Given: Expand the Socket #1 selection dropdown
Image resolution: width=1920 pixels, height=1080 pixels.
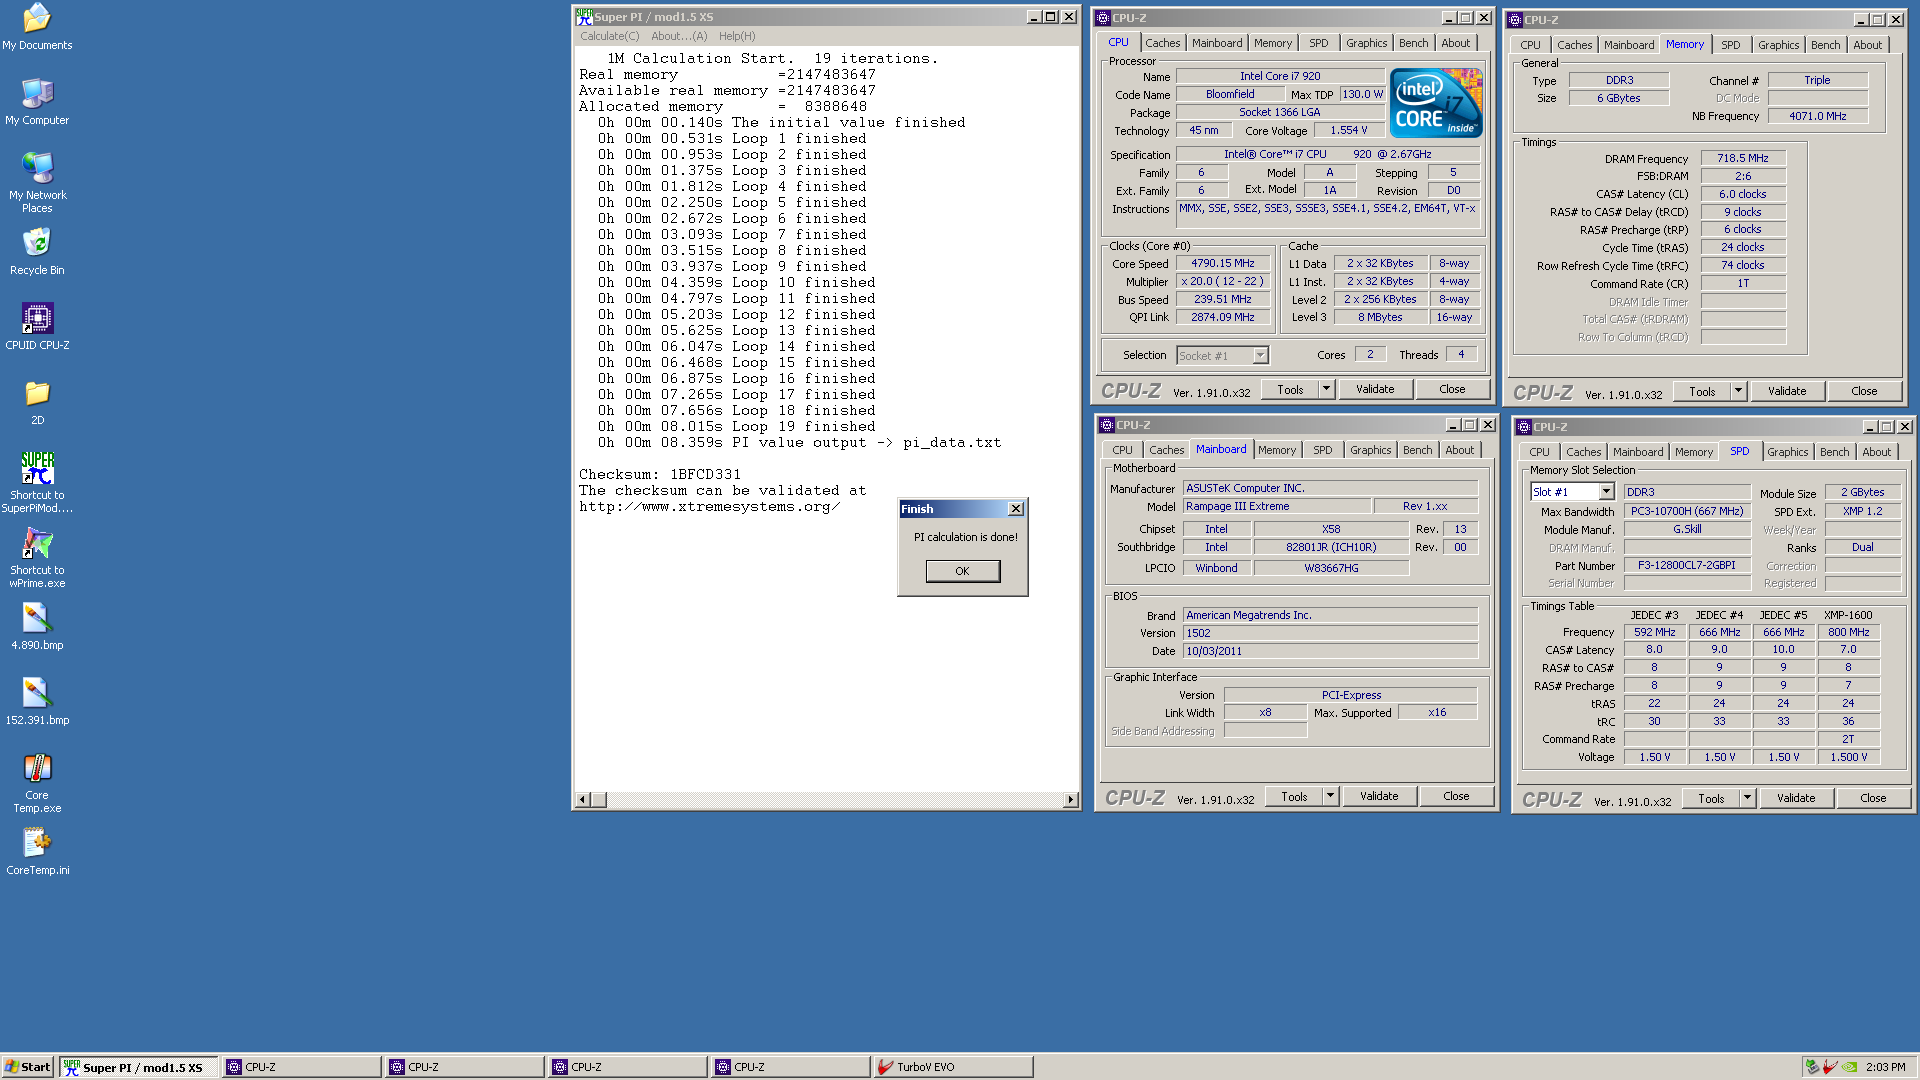Looking at the screenshot, I should [1260, 355].
